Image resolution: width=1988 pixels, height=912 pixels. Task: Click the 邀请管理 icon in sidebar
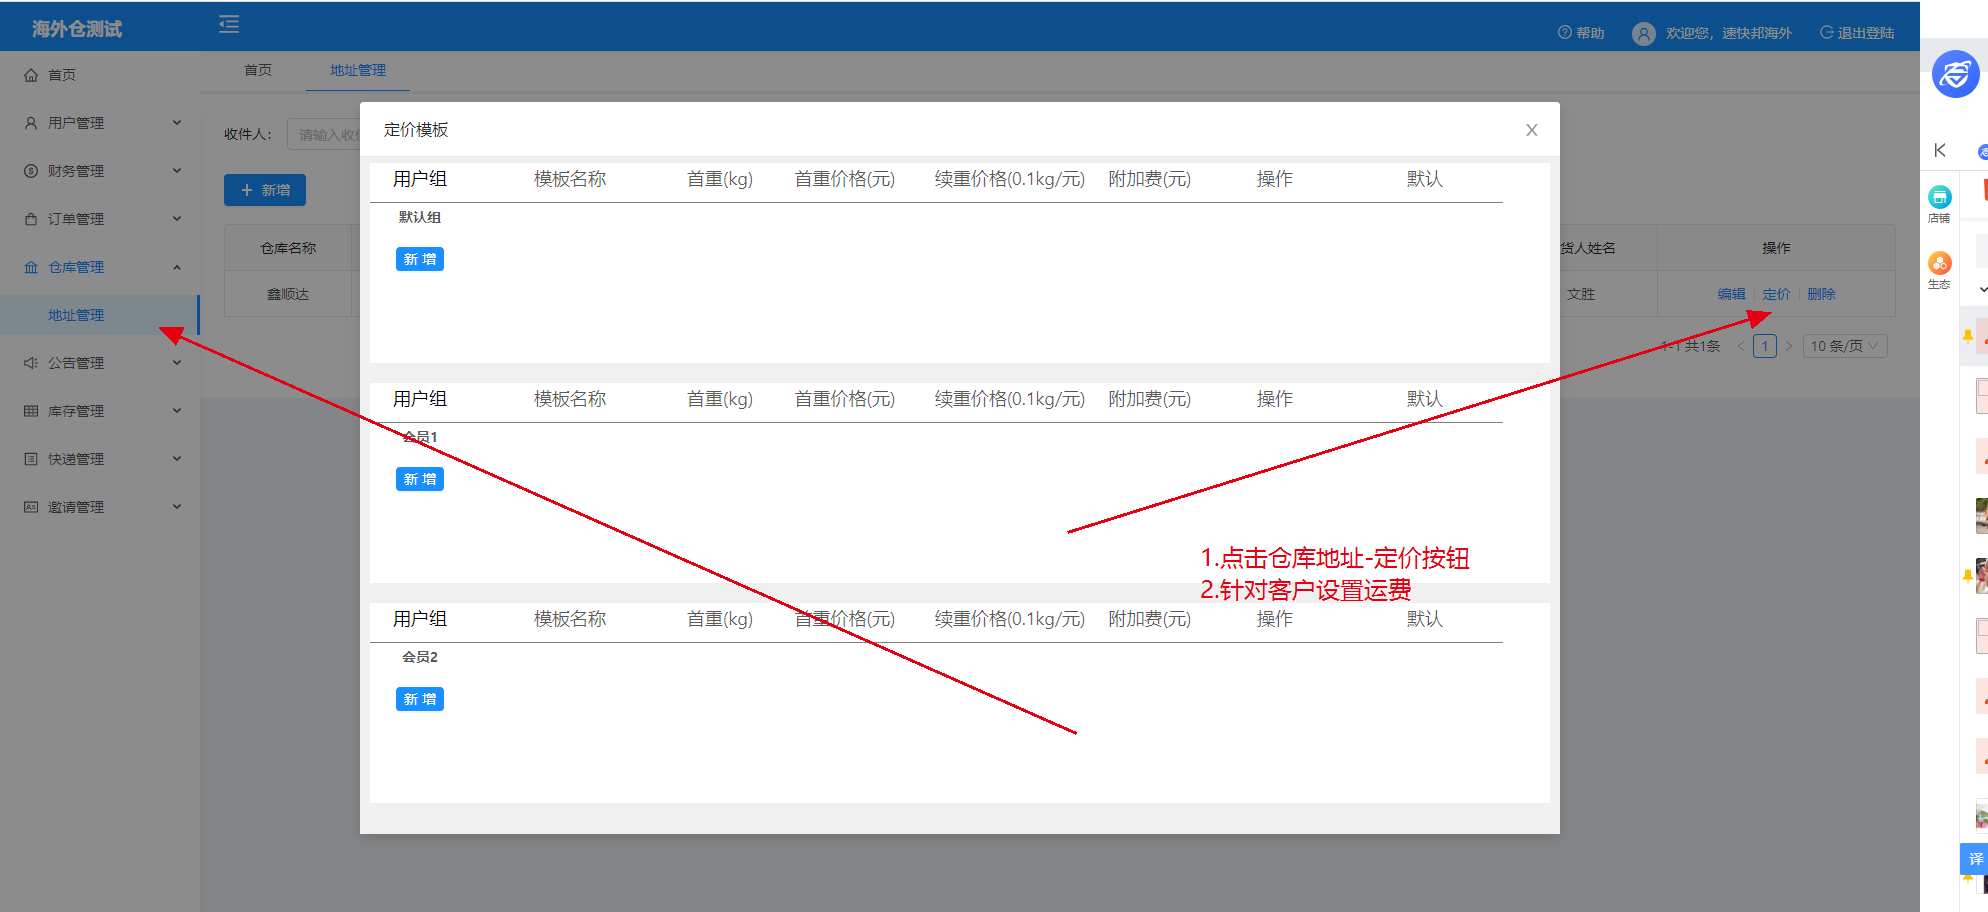31,507
